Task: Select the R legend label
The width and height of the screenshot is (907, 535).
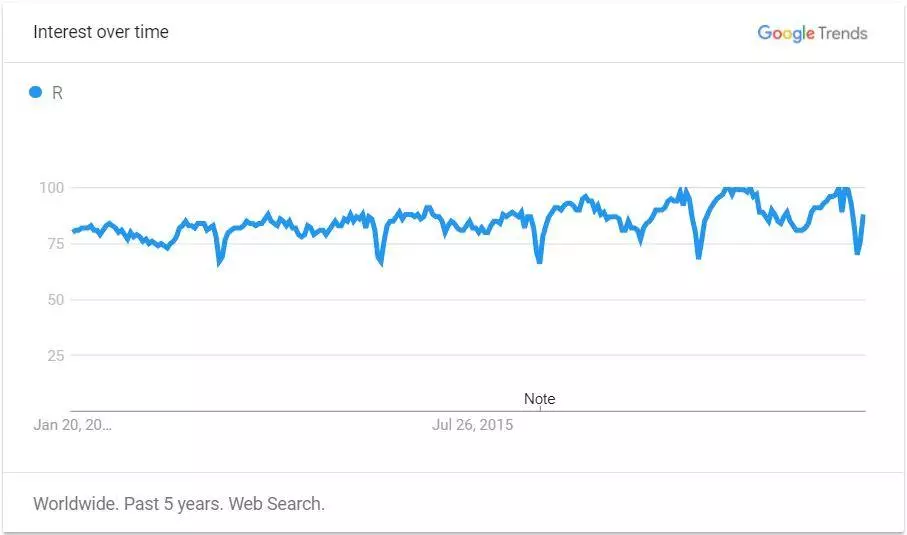Action: coord(57,93)
